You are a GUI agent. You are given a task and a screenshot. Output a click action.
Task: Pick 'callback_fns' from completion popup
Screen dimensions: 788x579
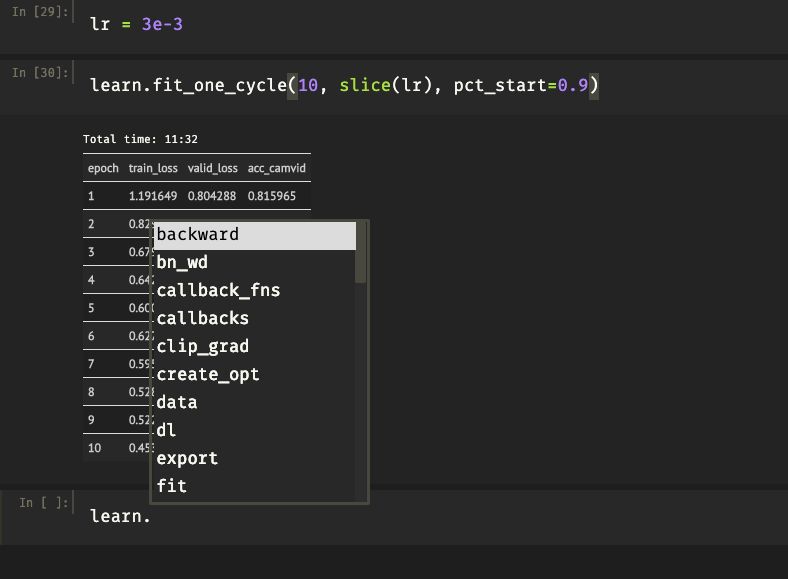coord(254,291)
